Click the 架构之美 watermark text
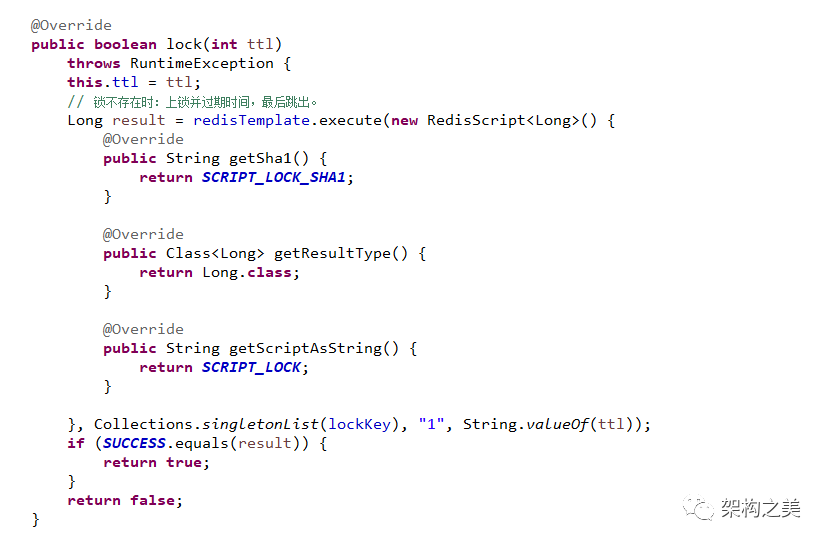Screen dimensions: 827x544 tap(761, 508)
